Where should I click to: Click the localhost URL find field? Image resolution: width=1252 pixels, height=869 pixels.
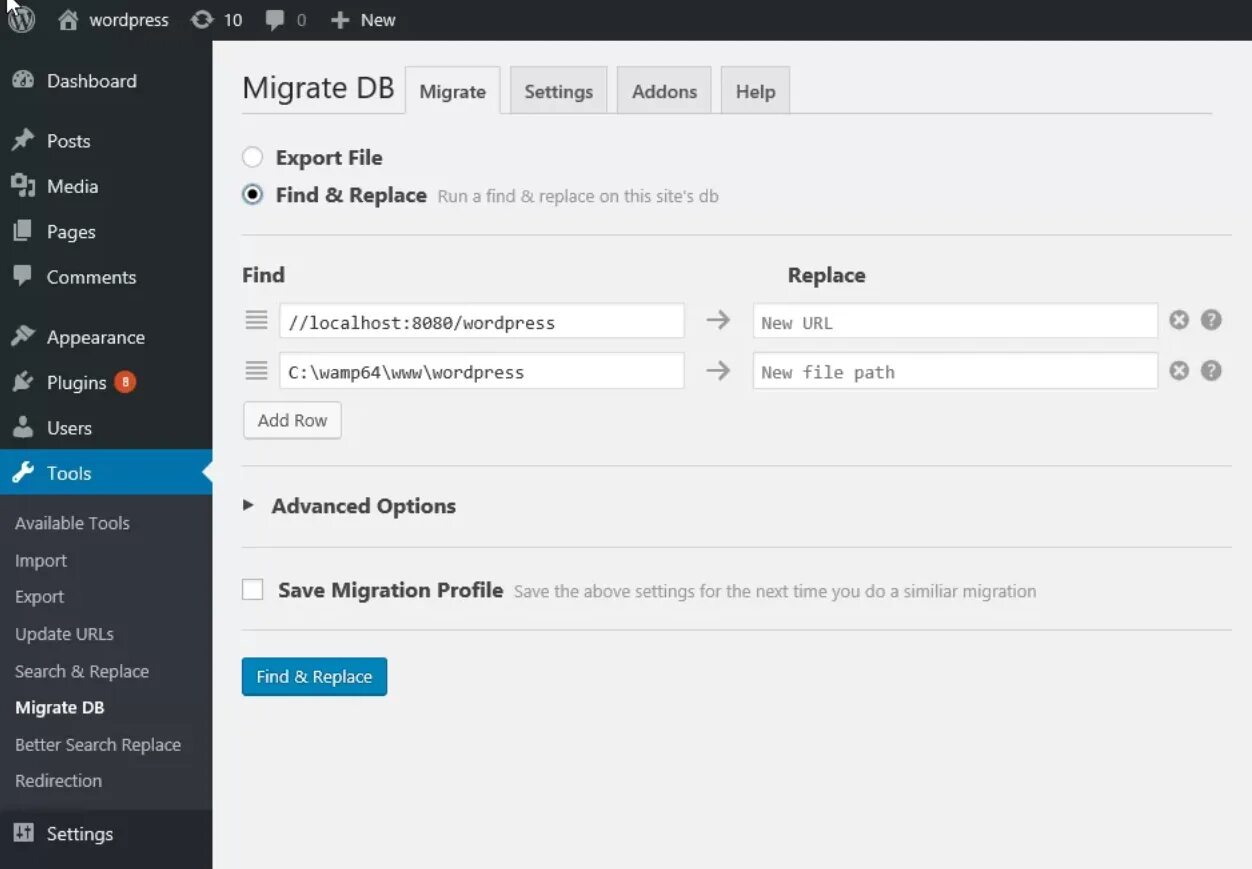click(x=482, y=322)
